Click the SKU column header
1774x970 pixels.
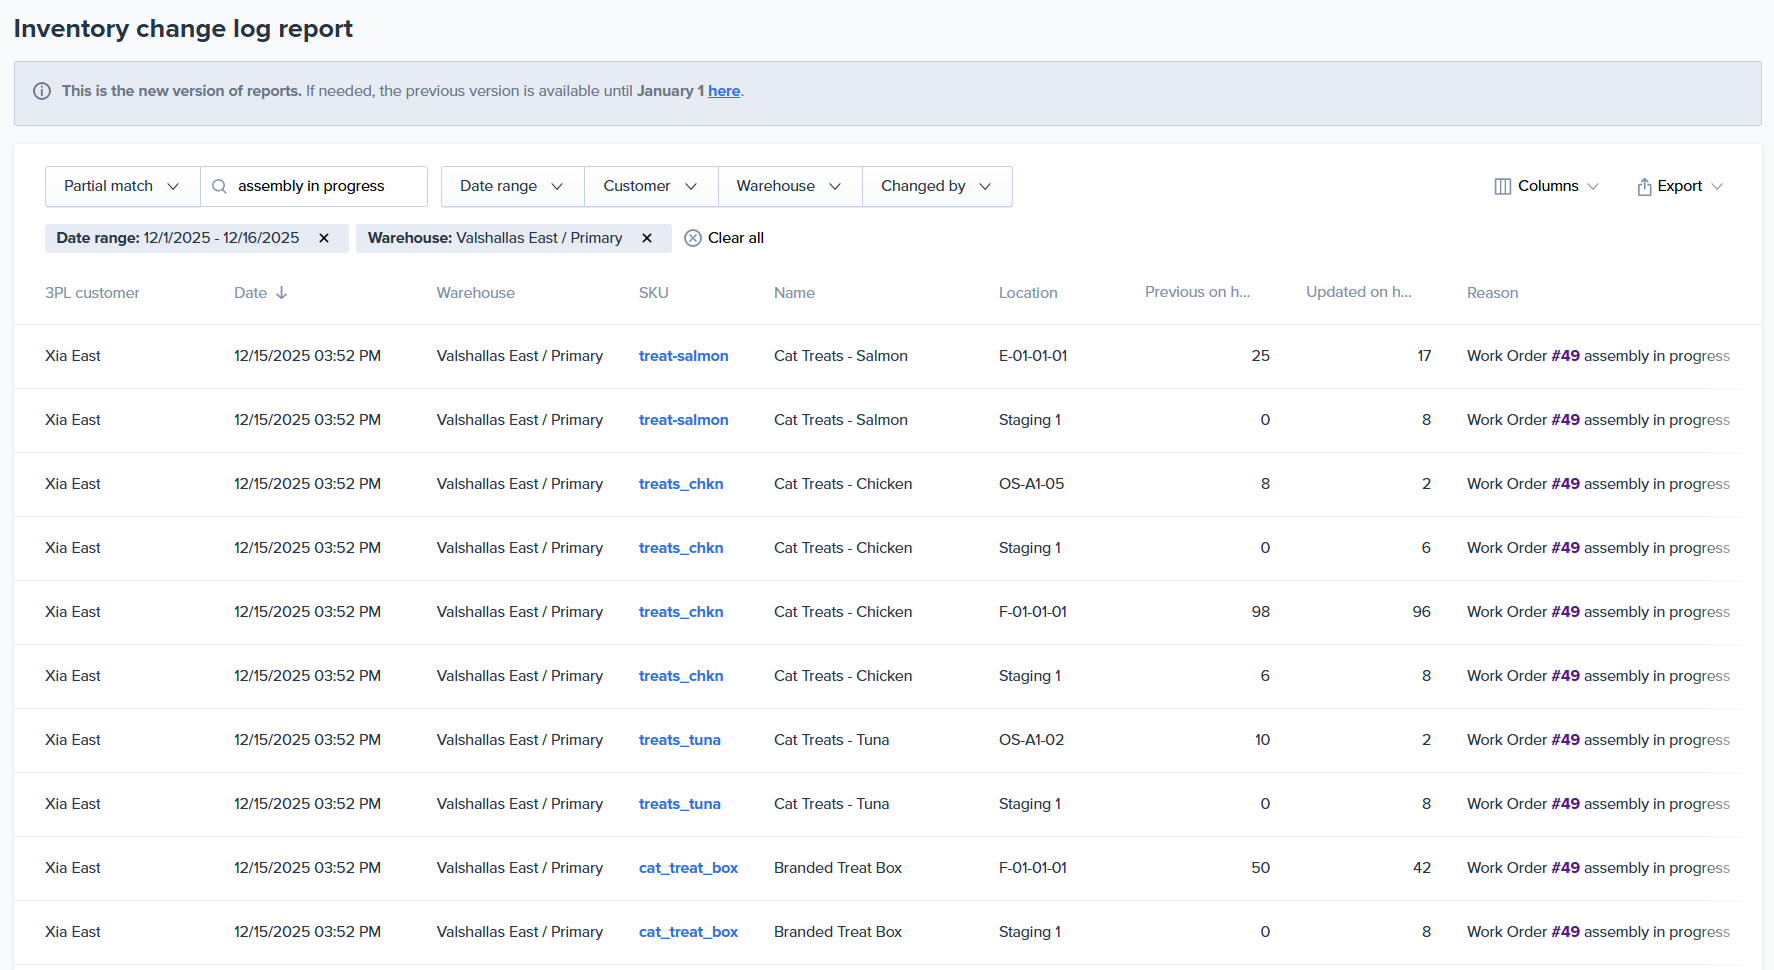pyautogui.click(x=653, y=293)
